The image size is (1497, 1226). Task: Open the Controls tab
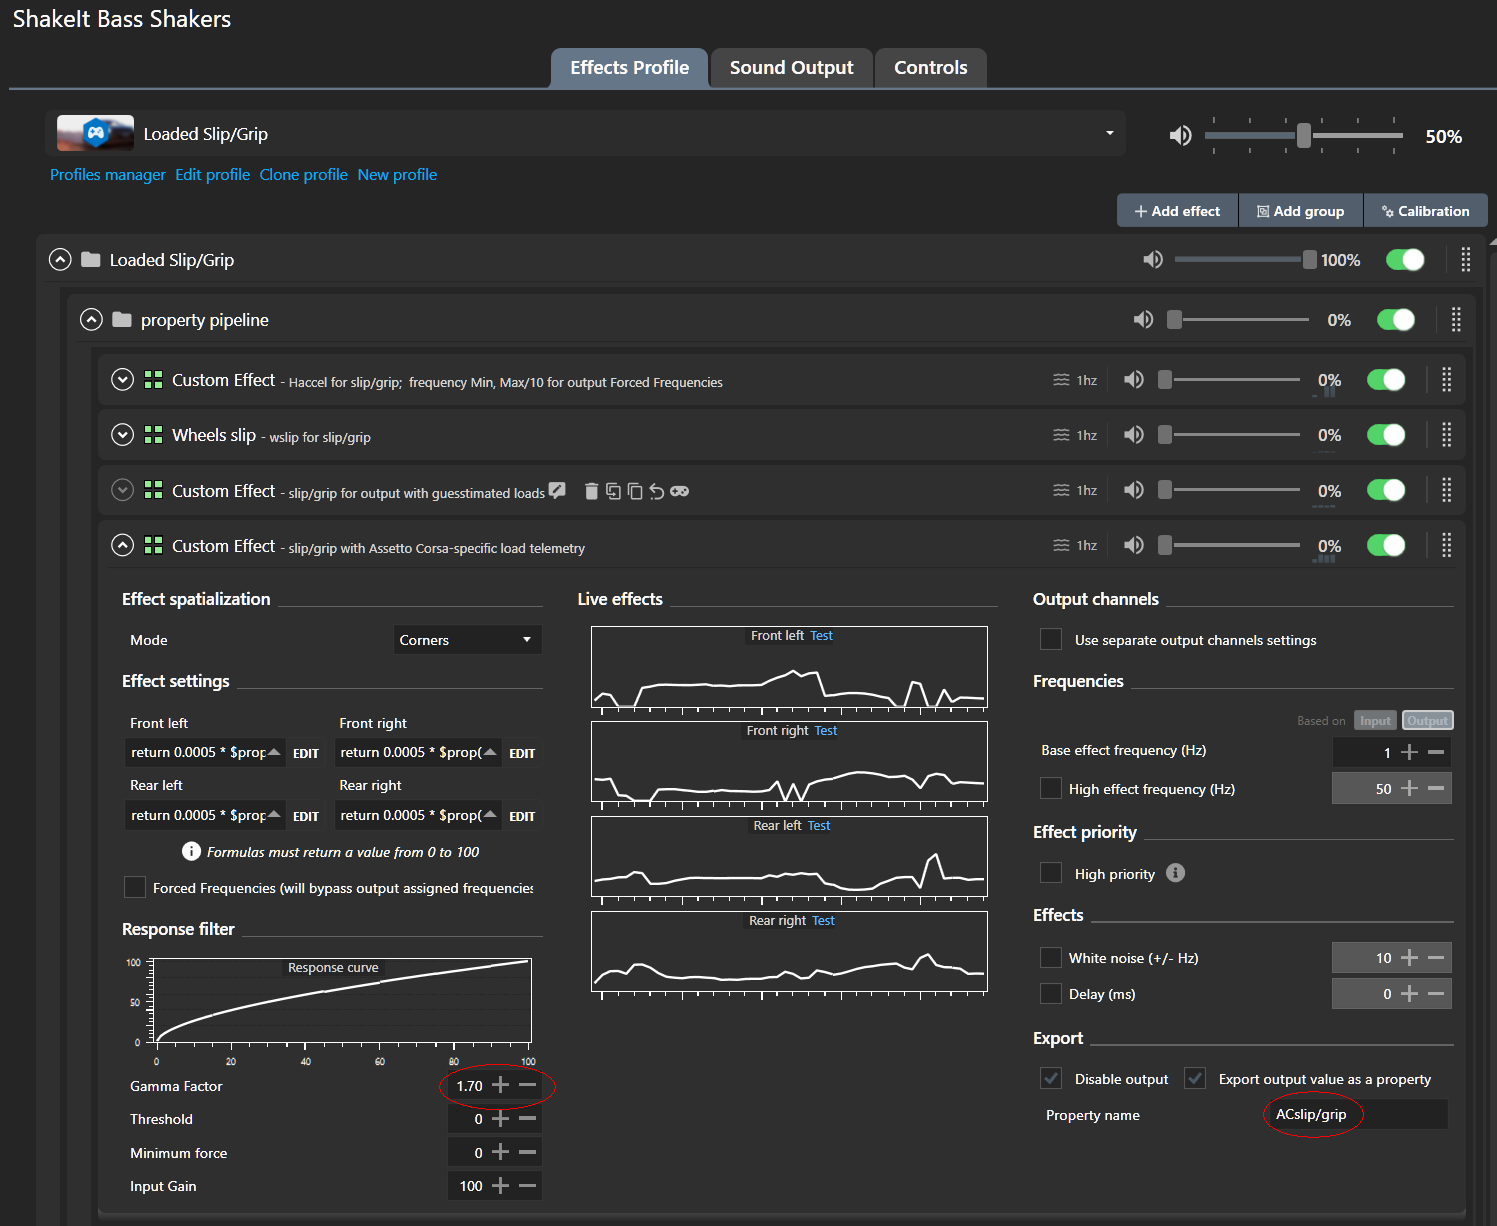pos(930,68)
